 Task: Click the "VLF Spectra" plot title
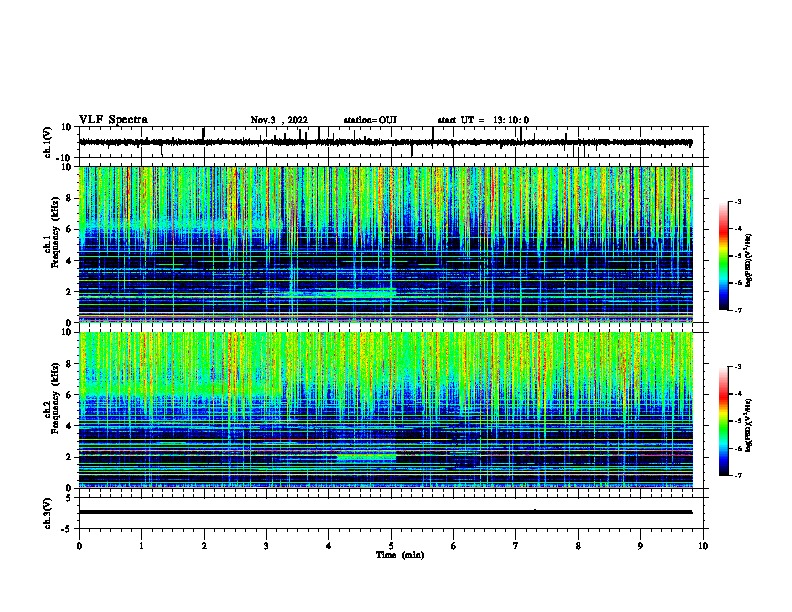click(x=113, y=120)
